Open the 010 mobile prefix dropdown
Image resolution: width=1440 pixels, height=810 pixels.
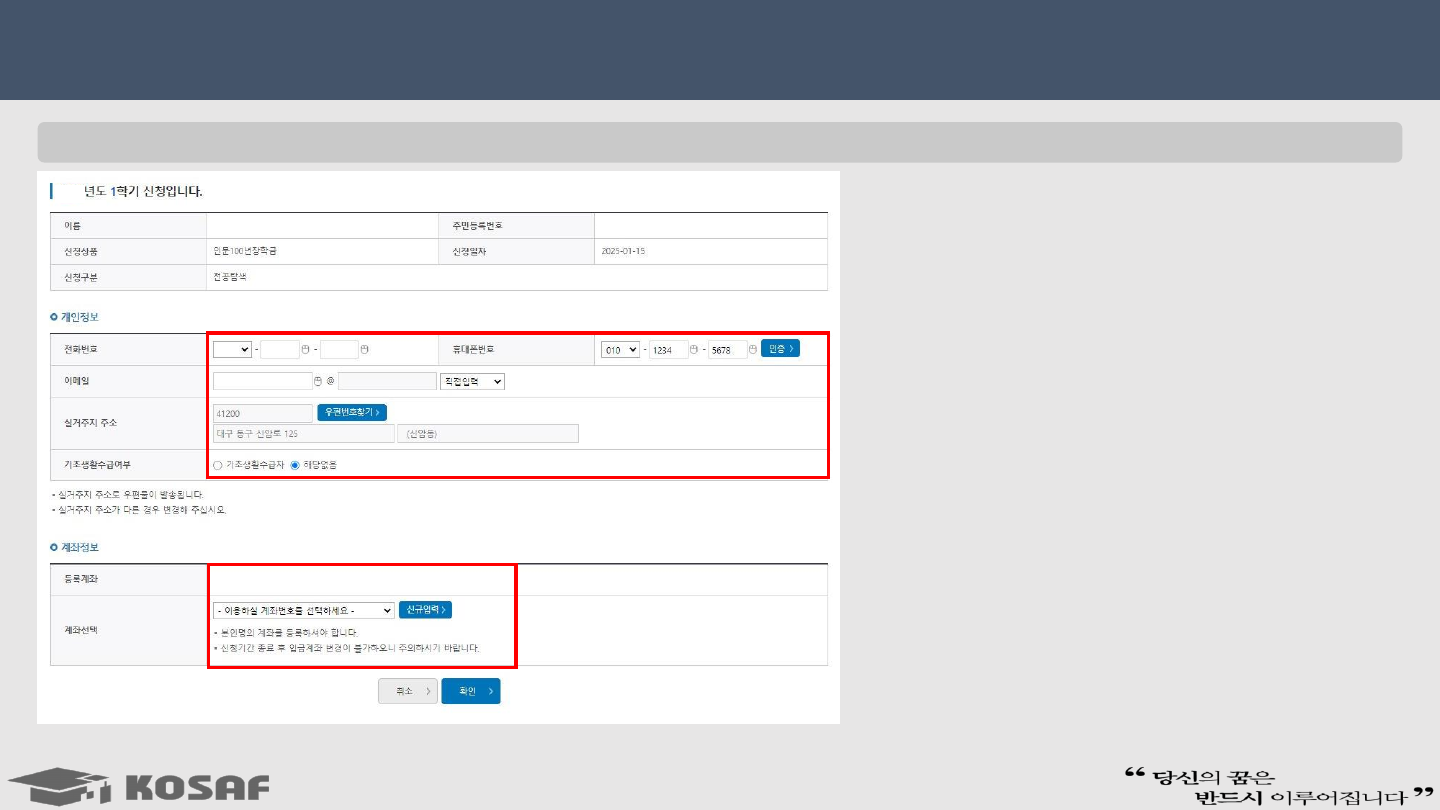pos(620,349)
